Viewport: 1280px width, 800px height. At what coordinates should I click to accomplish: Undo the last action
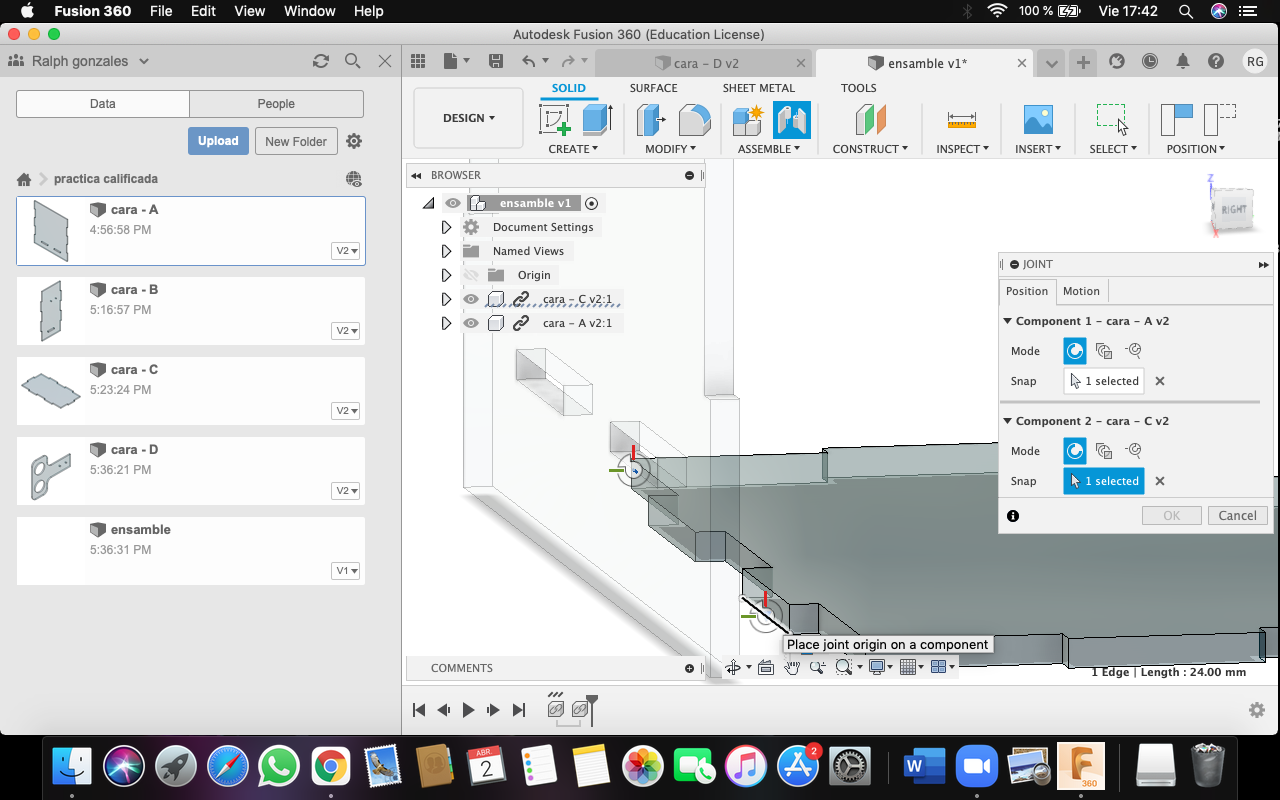point(528,61)
